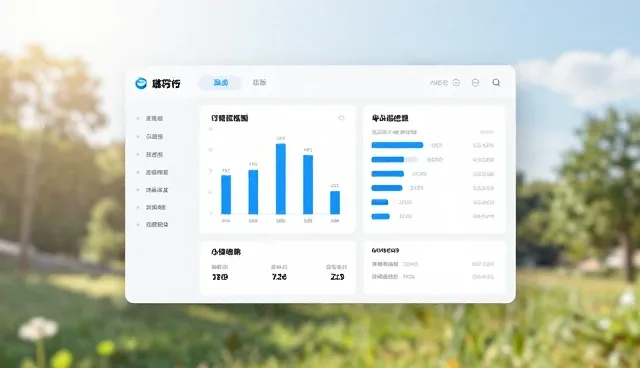Screen dimensions: 640x368
Task: Click the second row in the bottom-right card
Action: pos(433,277)
